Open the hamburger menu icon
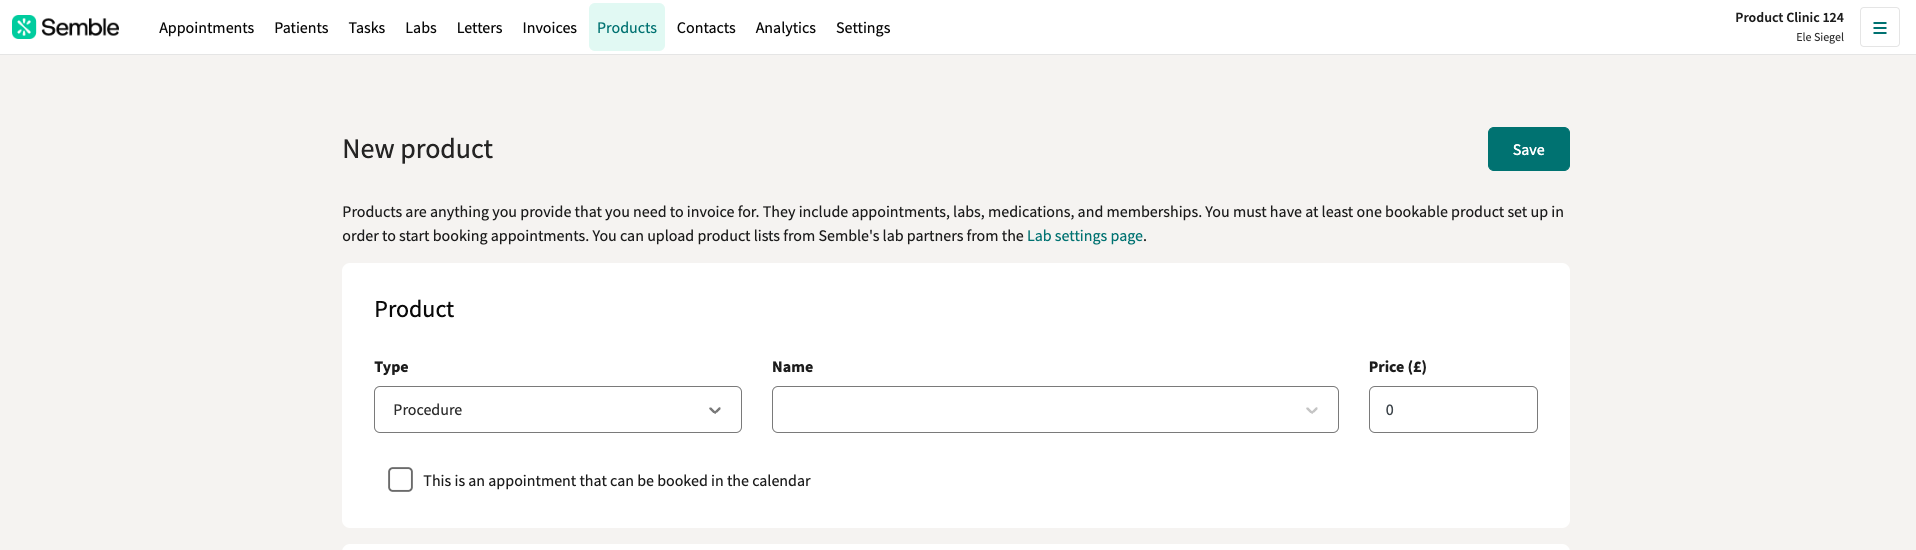Screen dimensions: 1916x550 (x=1879, y=27)
